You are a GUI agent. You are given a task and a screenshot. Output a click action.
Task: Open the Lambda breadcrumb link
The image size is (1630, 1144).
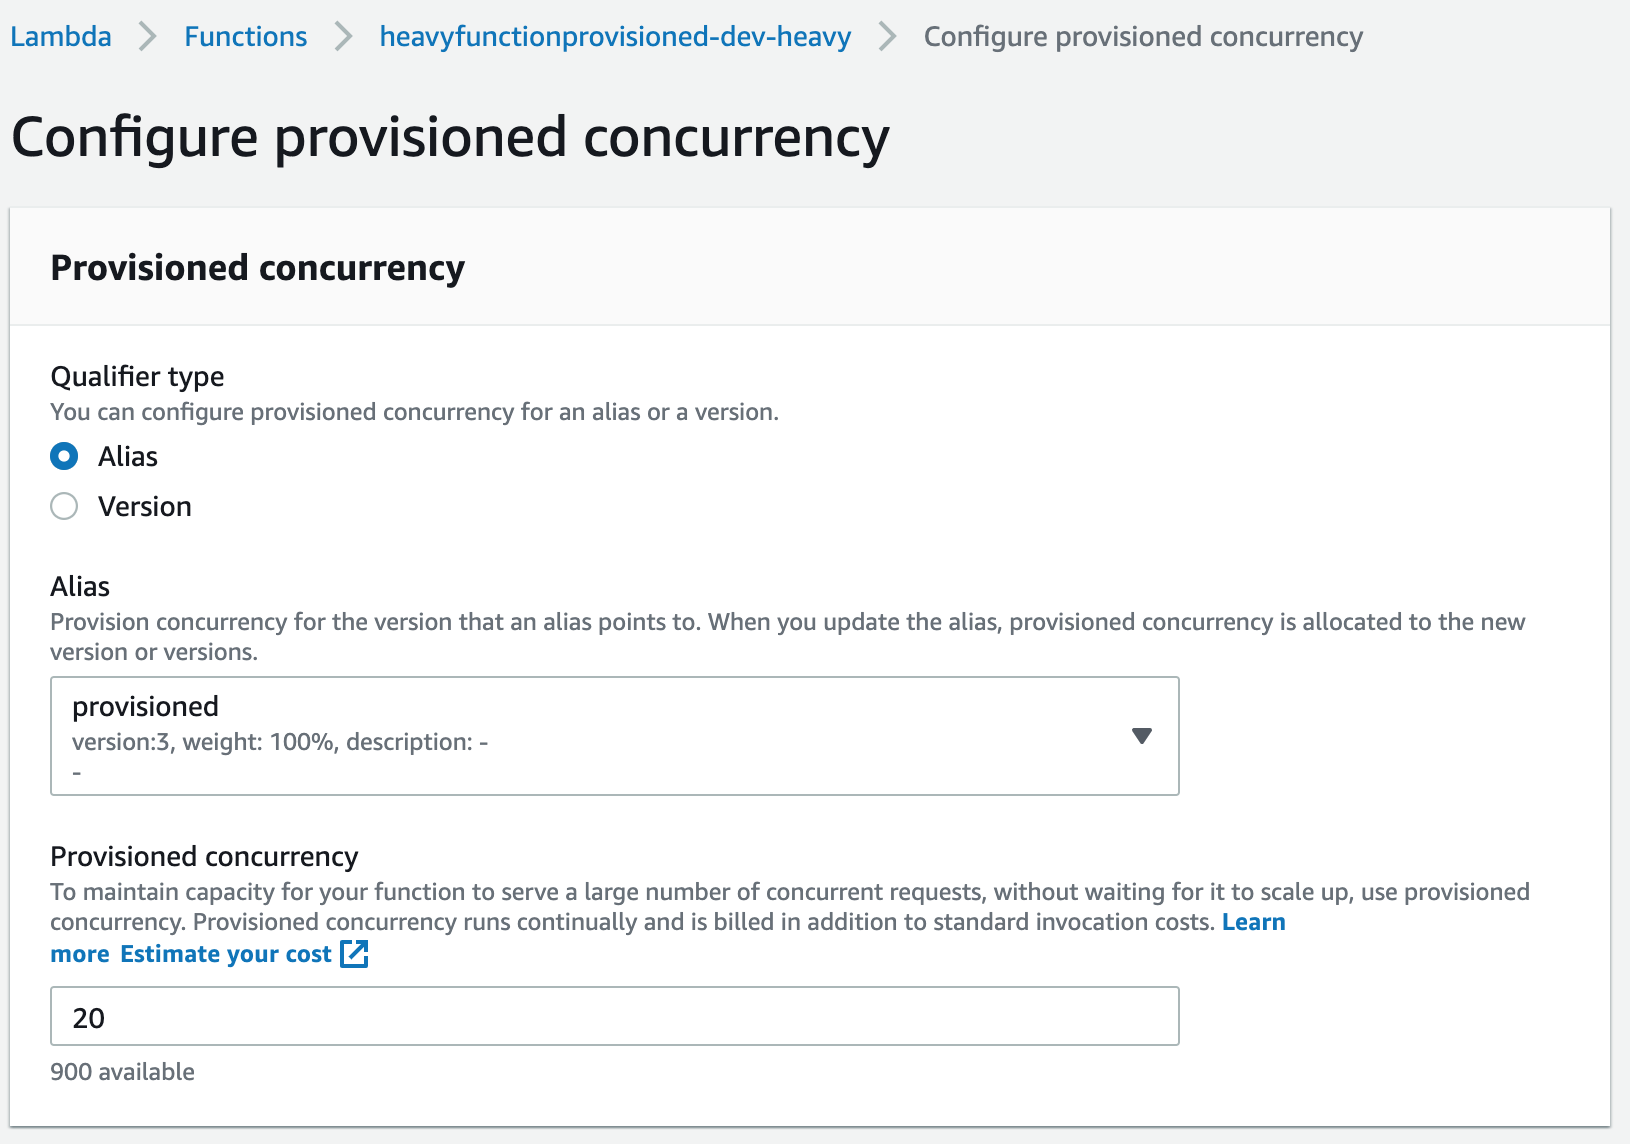point(61,37)
